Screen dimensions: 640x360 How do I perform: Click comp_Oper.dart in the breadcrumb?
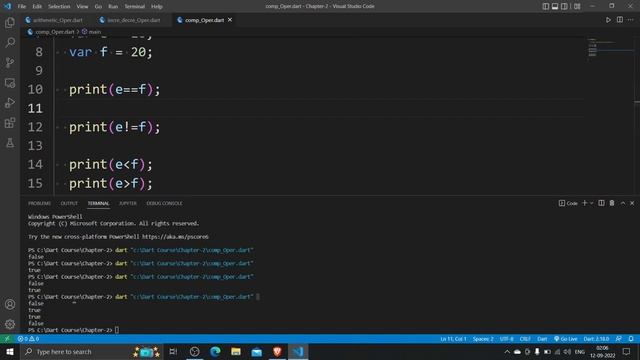click(x=54, y=31)
